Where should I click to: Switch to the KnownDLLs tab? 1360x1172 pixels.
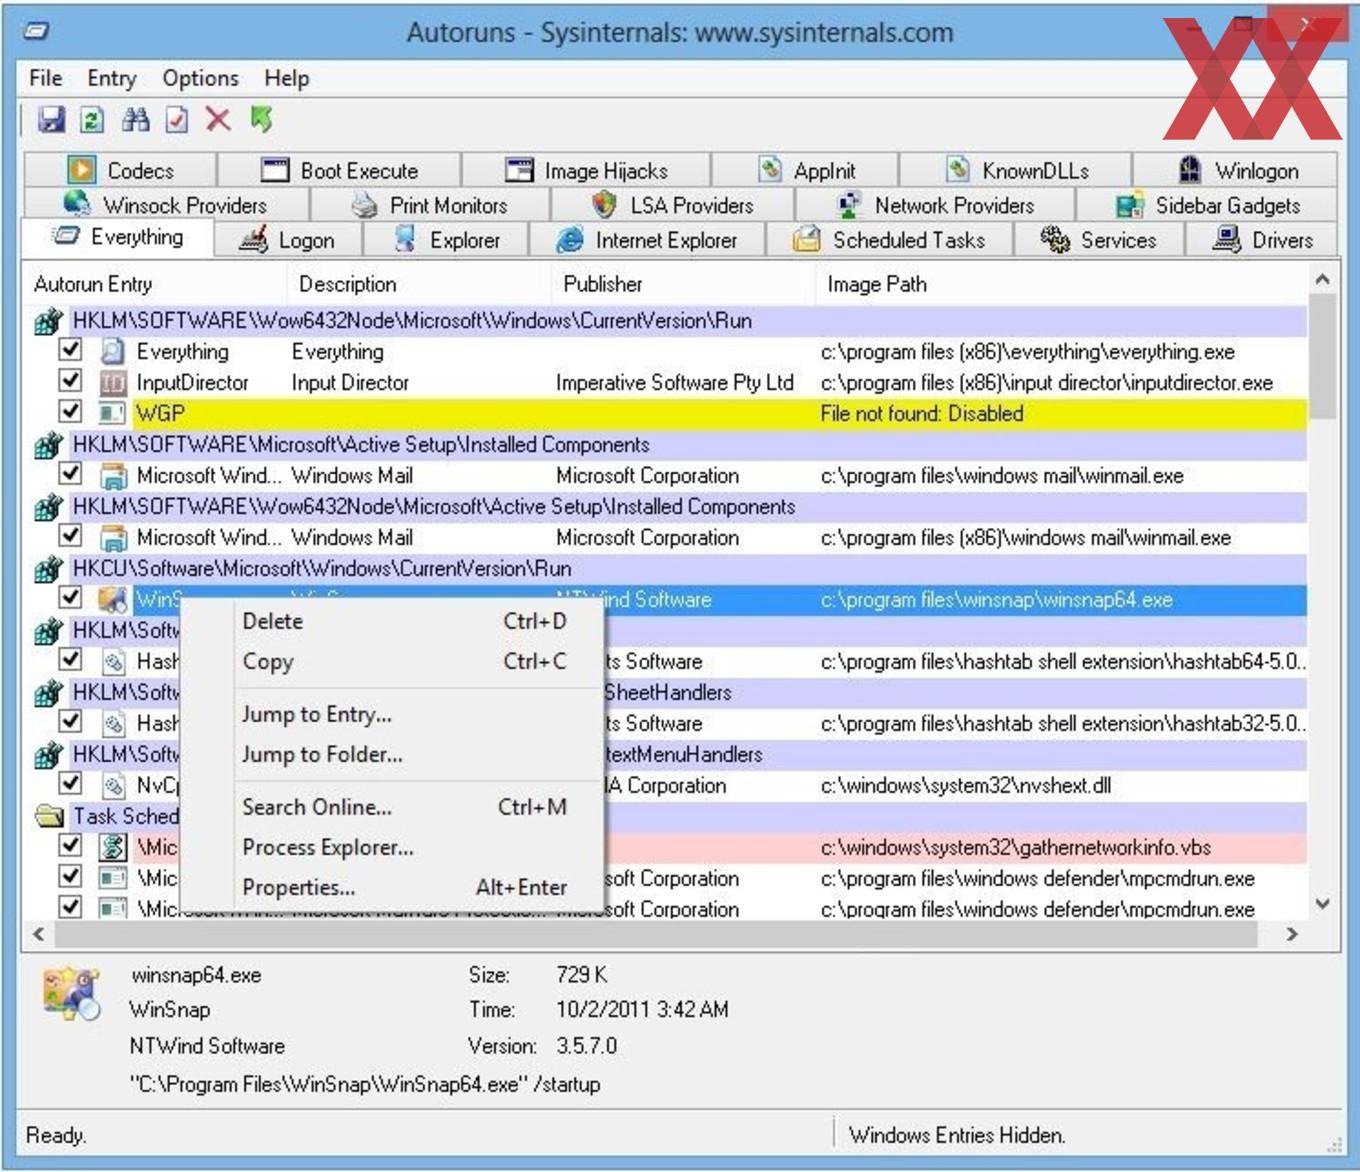(x=1016, y=170)
